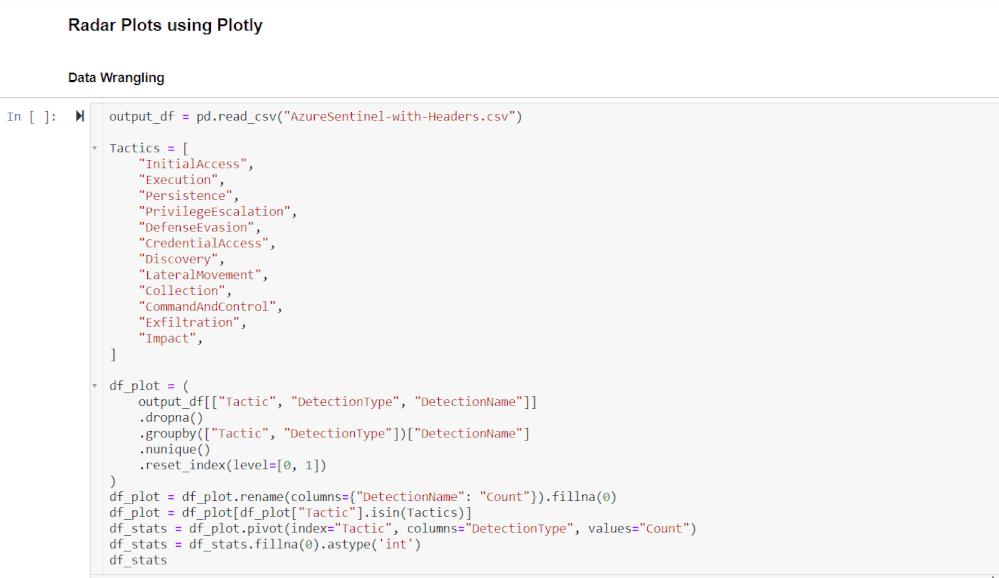Click the "PrivilegeEscalation" string in Tactics
The width and height of the screenshot is (999, 578).
tap(214, 212)
